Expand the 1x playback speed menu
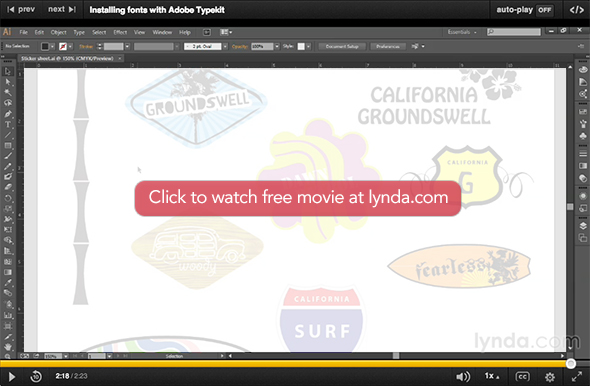 [x=492, y=376]
